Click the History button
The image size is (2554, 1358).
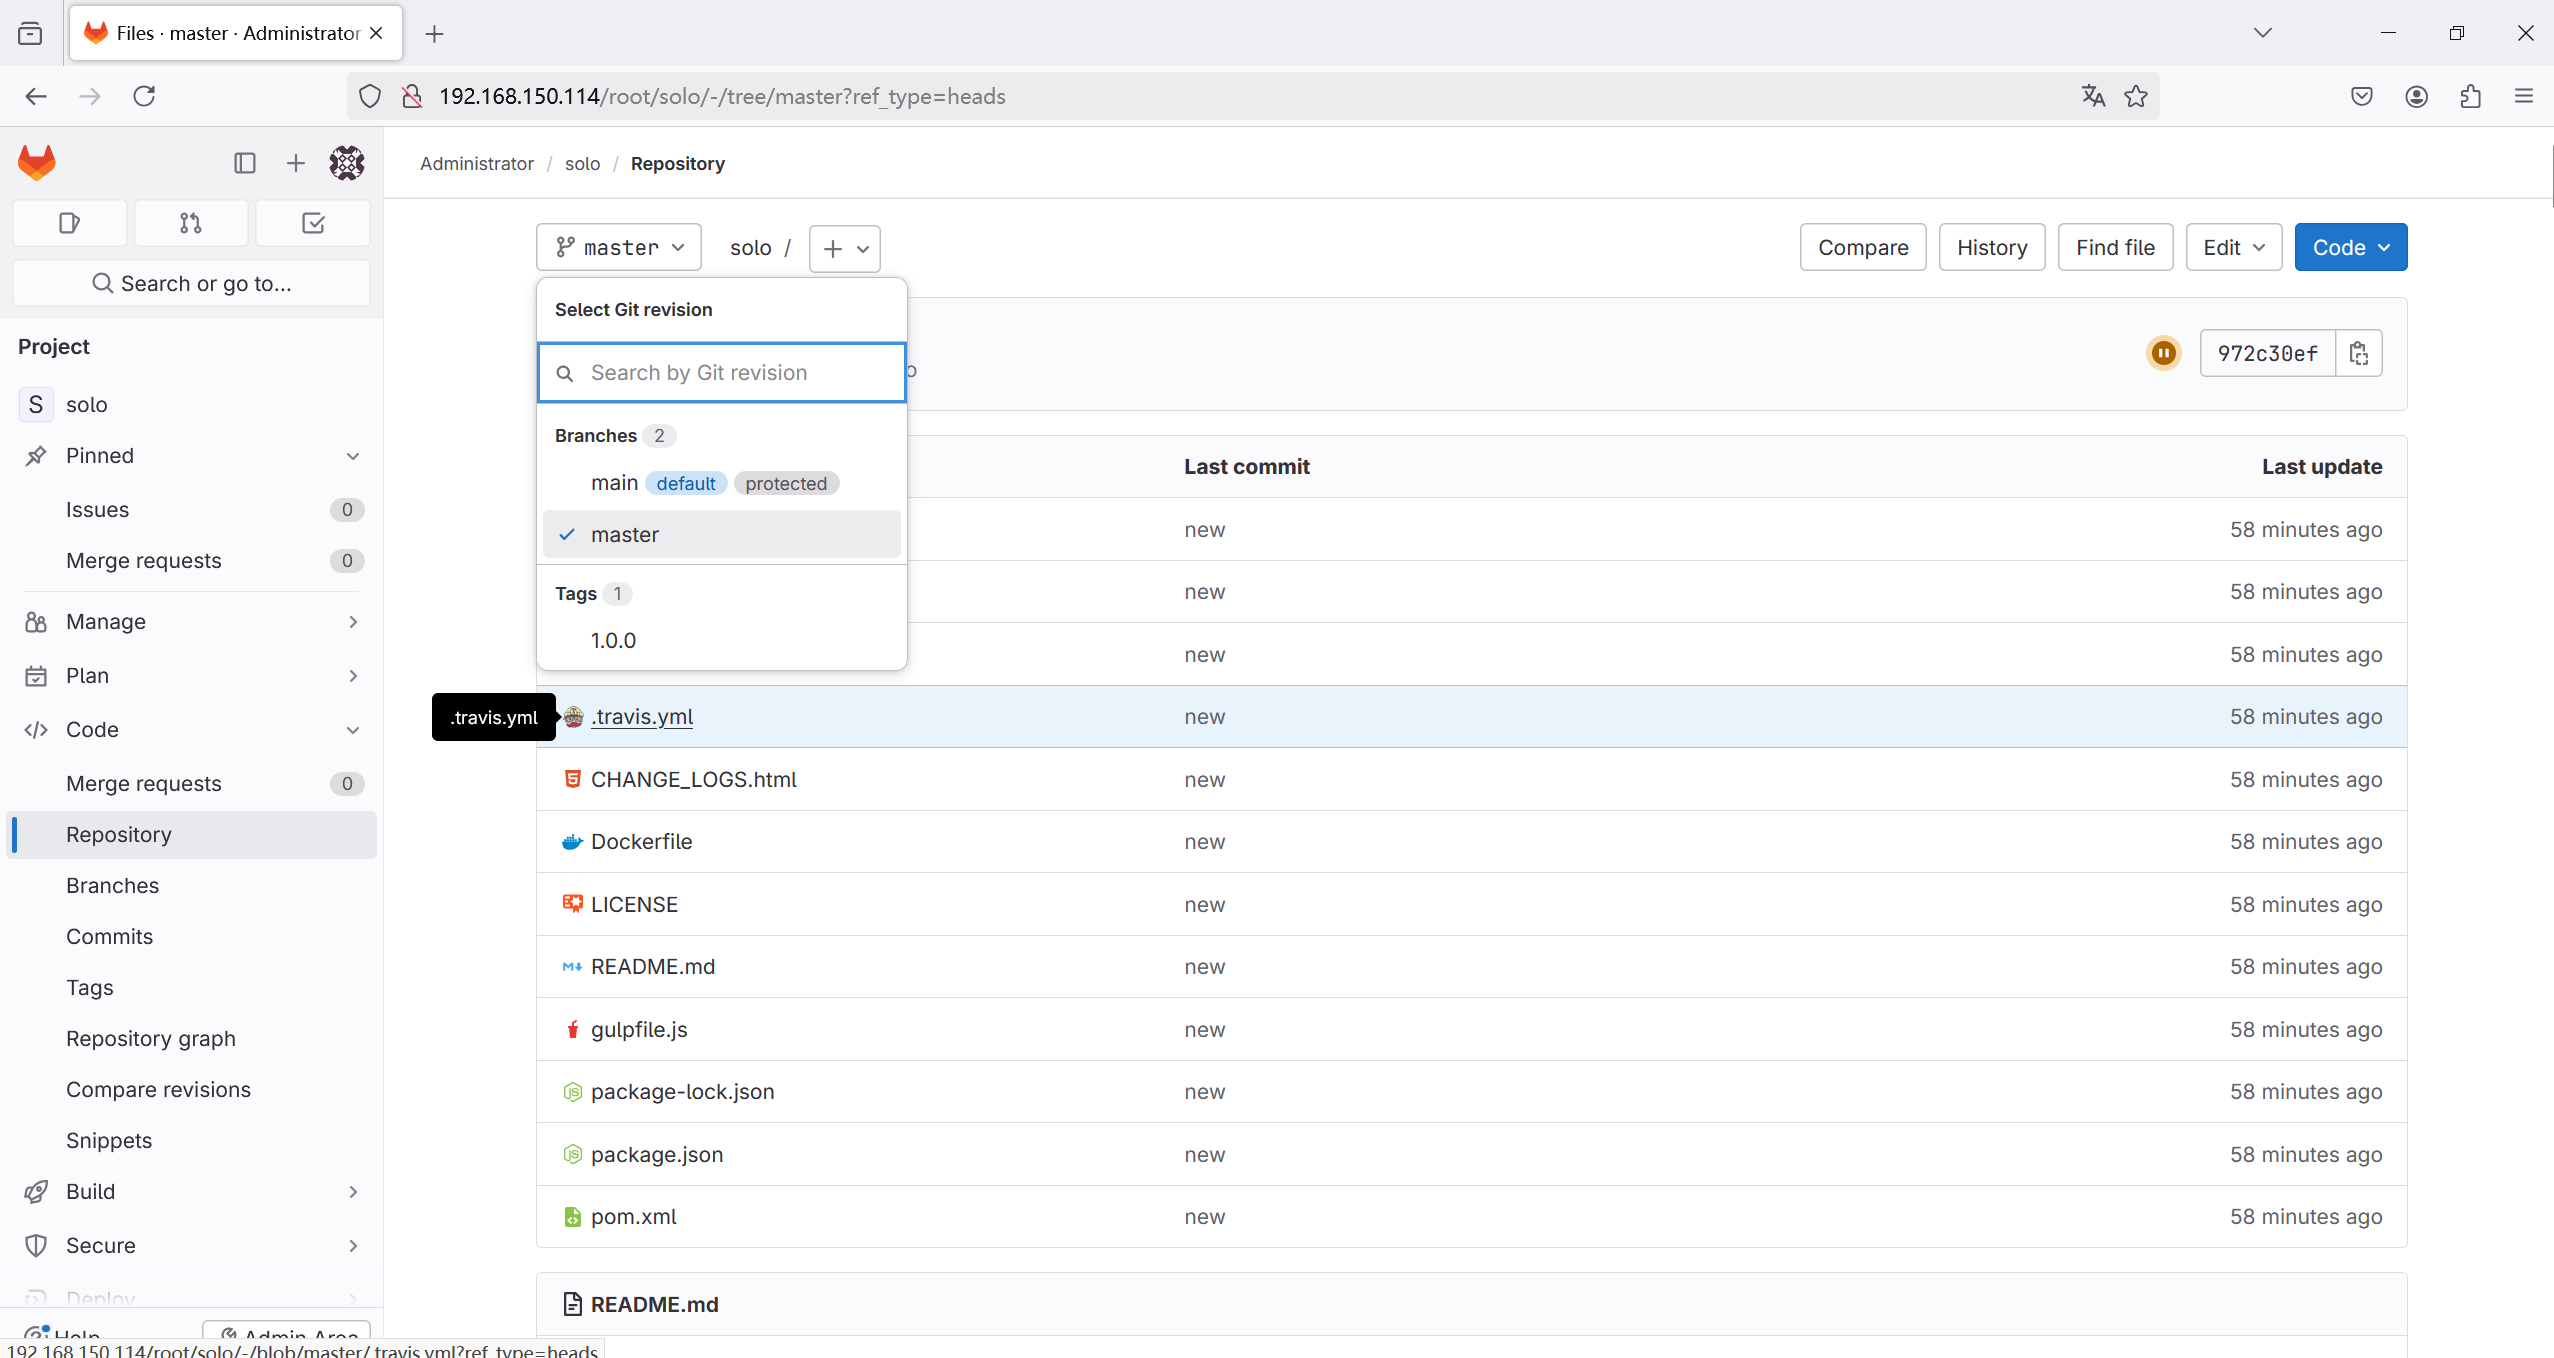click(1992, 247)
